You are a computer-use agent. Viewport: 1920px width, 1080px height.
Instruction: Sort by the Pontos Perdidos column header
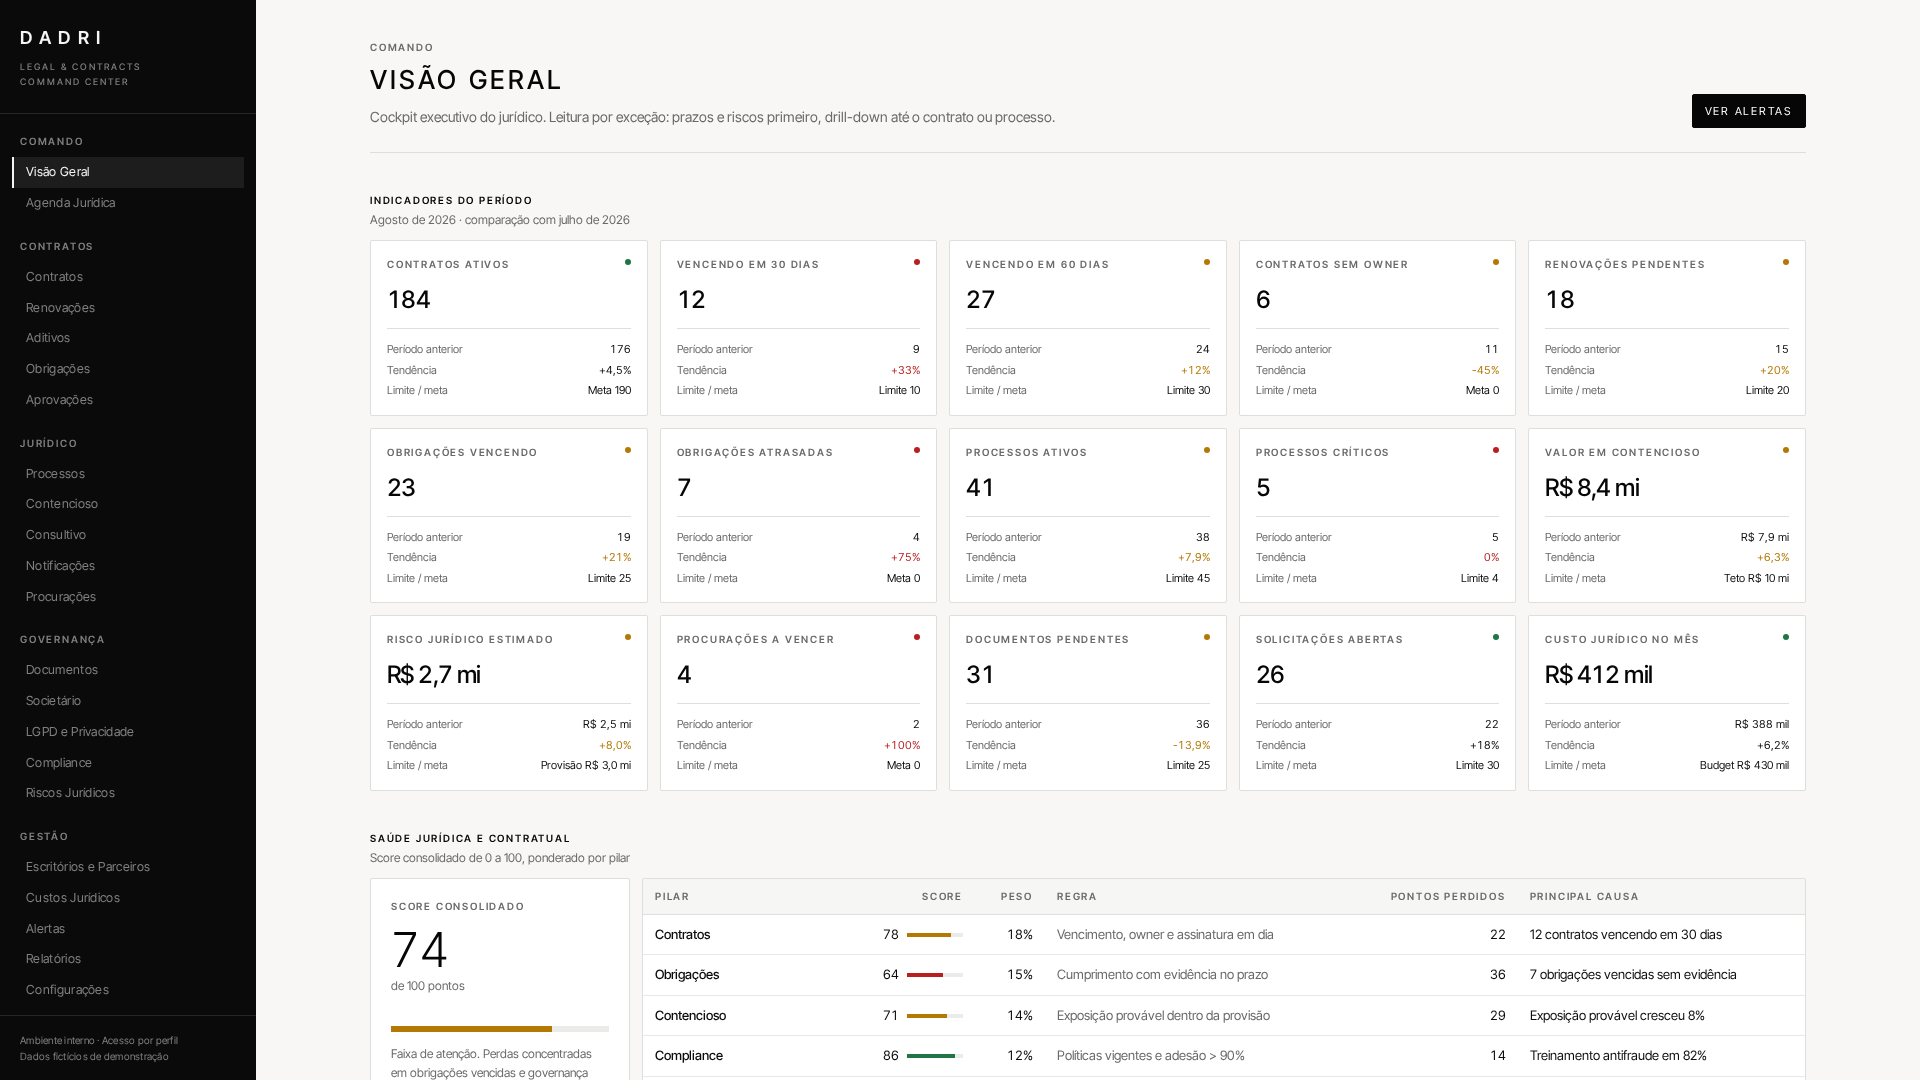pos(1447,897)
